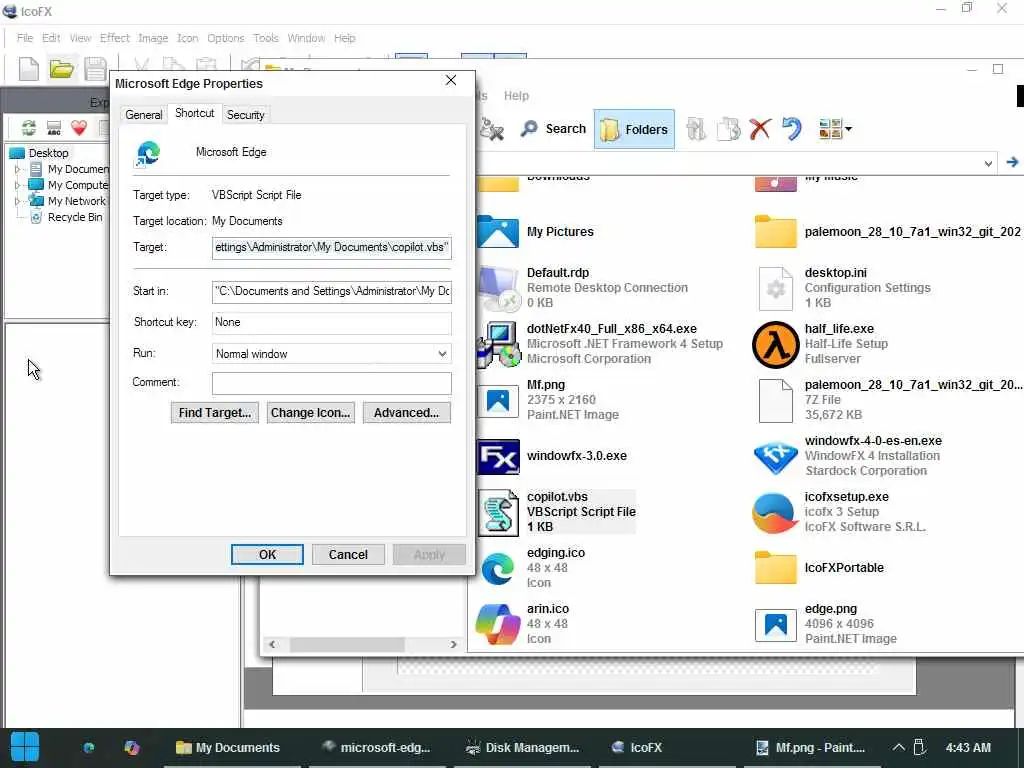Switch to the General tab in Properties
The image size is (1024, 768).
144,115
